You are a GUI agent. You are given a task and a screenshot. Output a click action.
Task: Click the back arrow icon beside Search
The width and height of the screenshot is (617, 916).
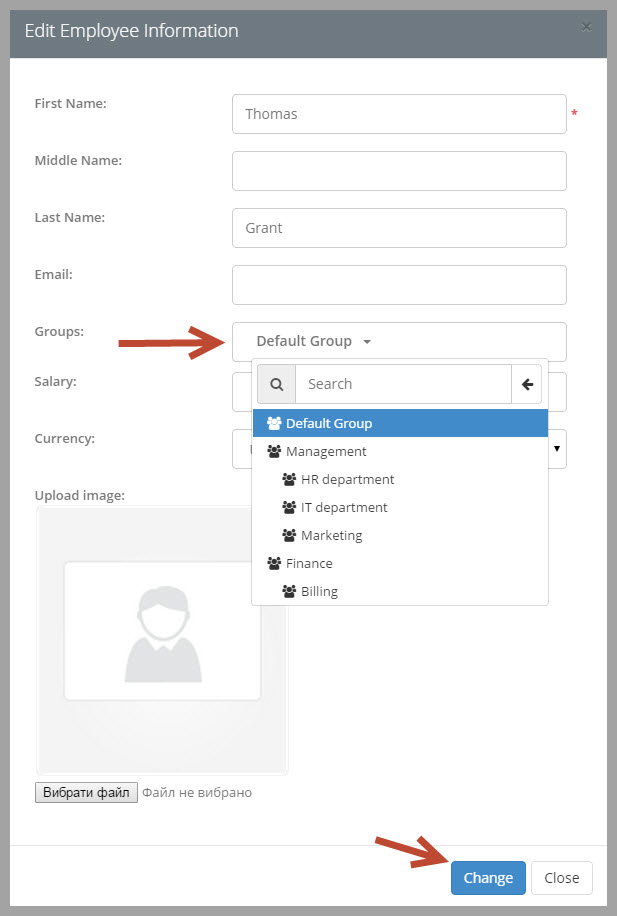coord(527,384)
